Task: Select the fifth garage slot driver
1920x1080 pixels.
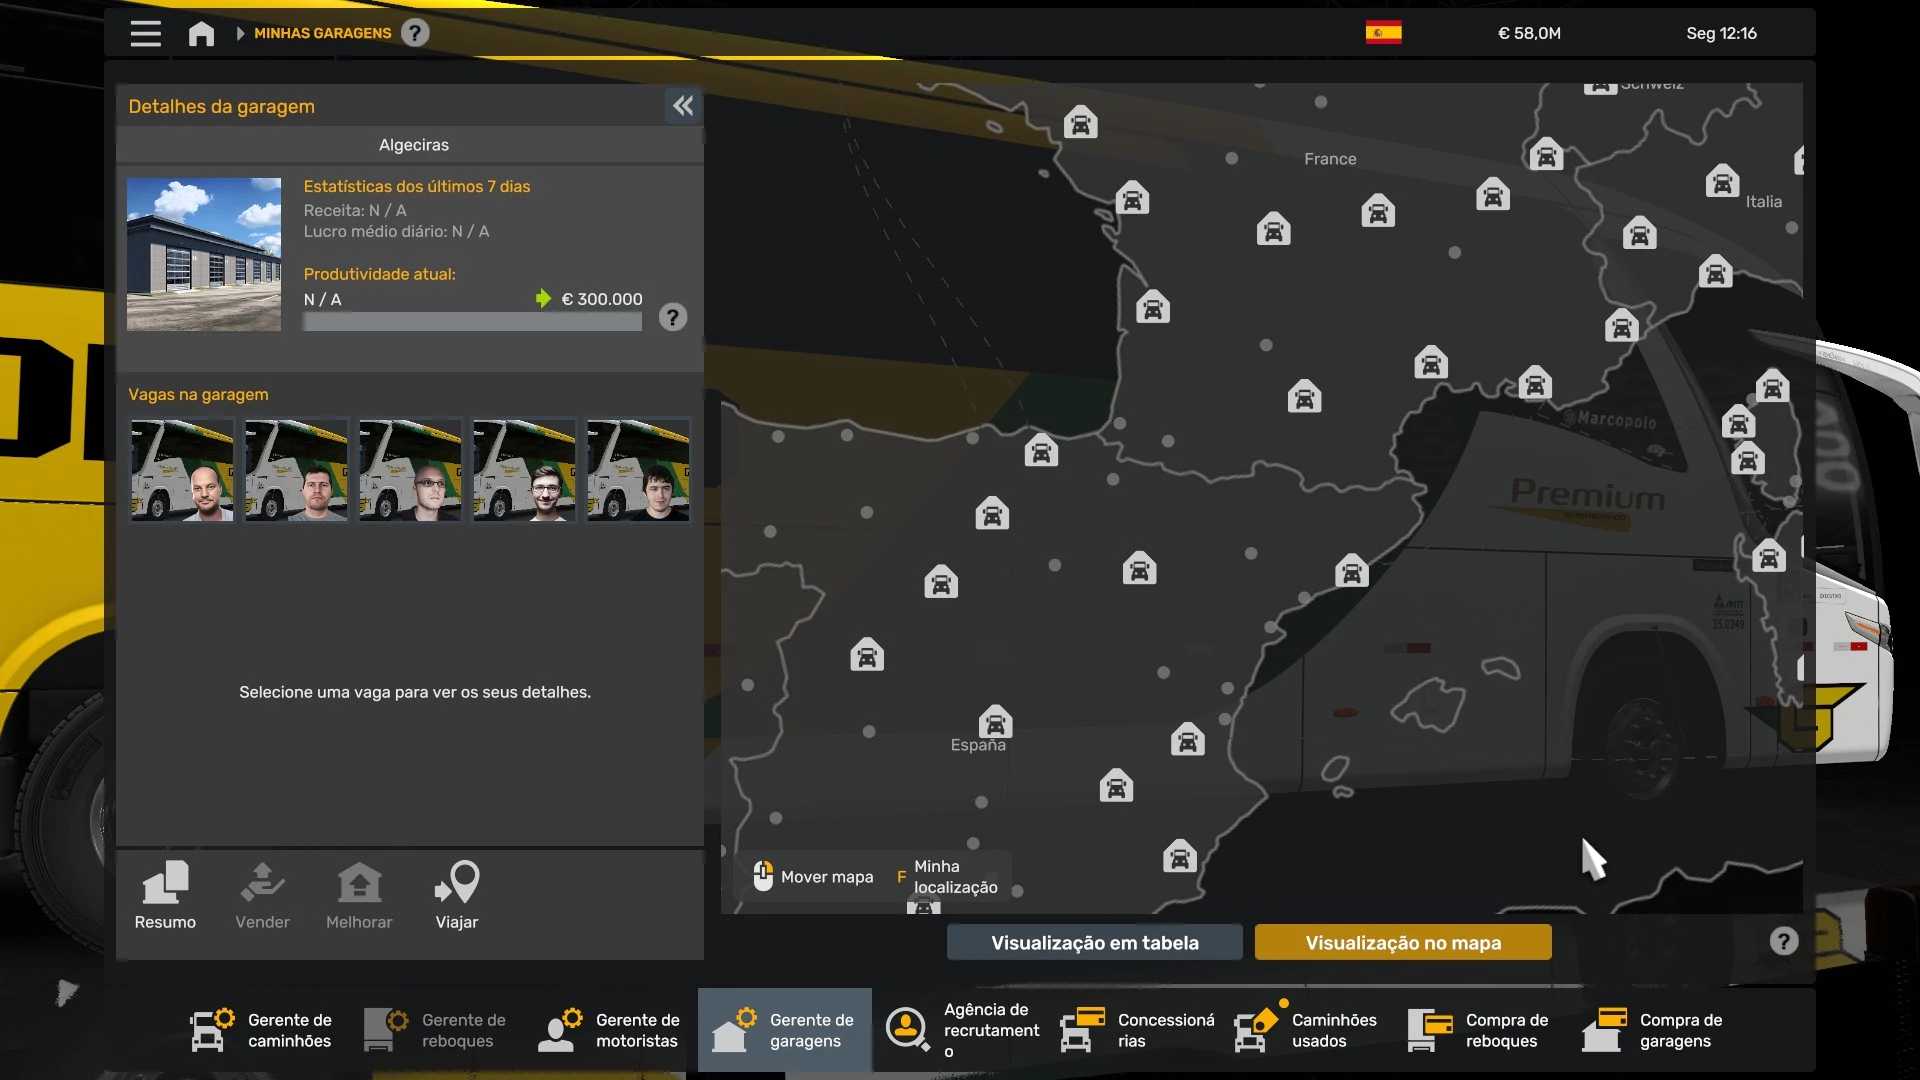Action: tap(638, 470)
